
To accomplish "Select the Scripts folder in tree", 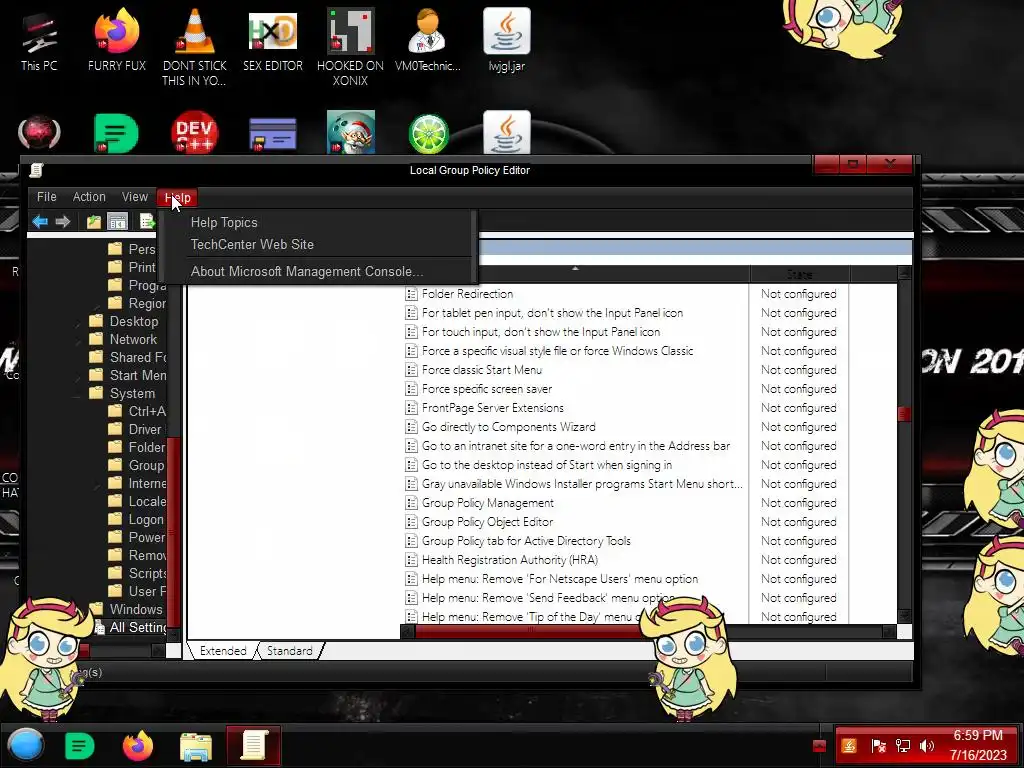I will pos(147,573).
